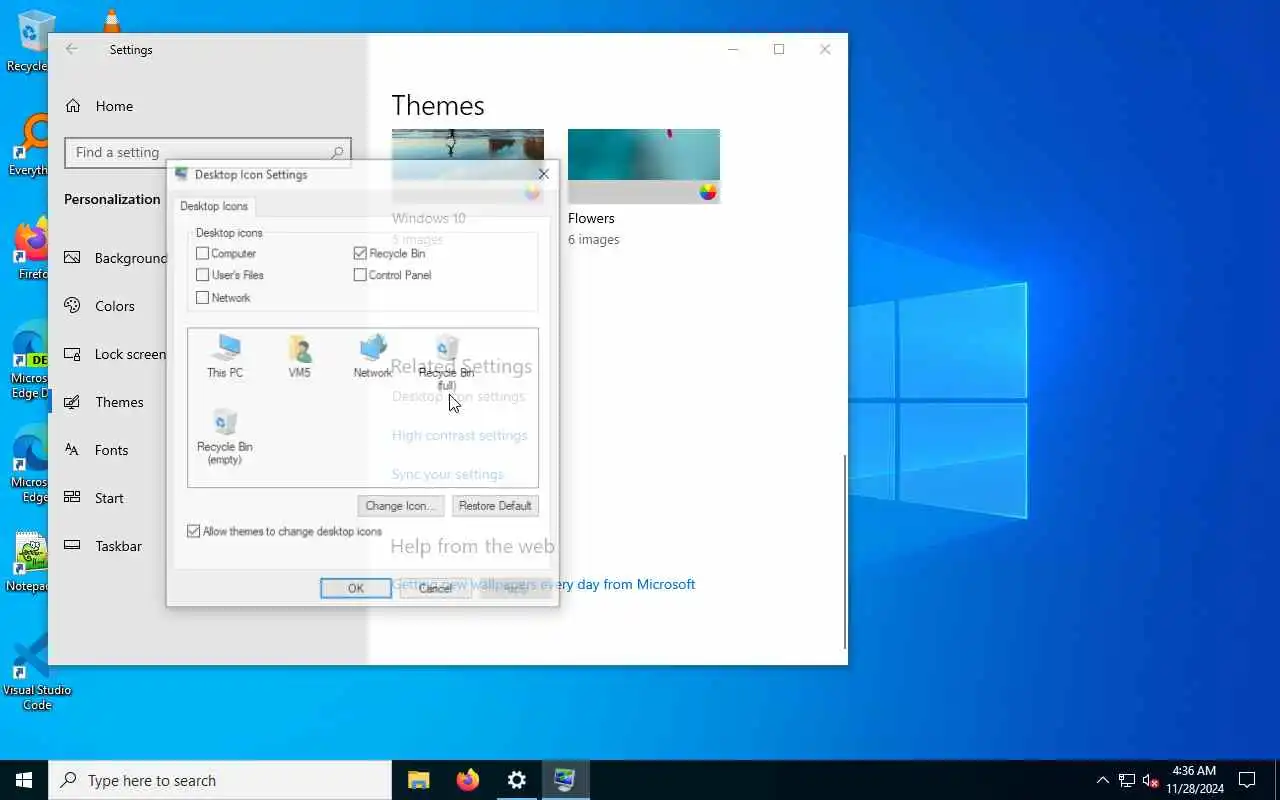
Task: Click the Start tiles icon in sidebar
Action: tap(73, 498)
